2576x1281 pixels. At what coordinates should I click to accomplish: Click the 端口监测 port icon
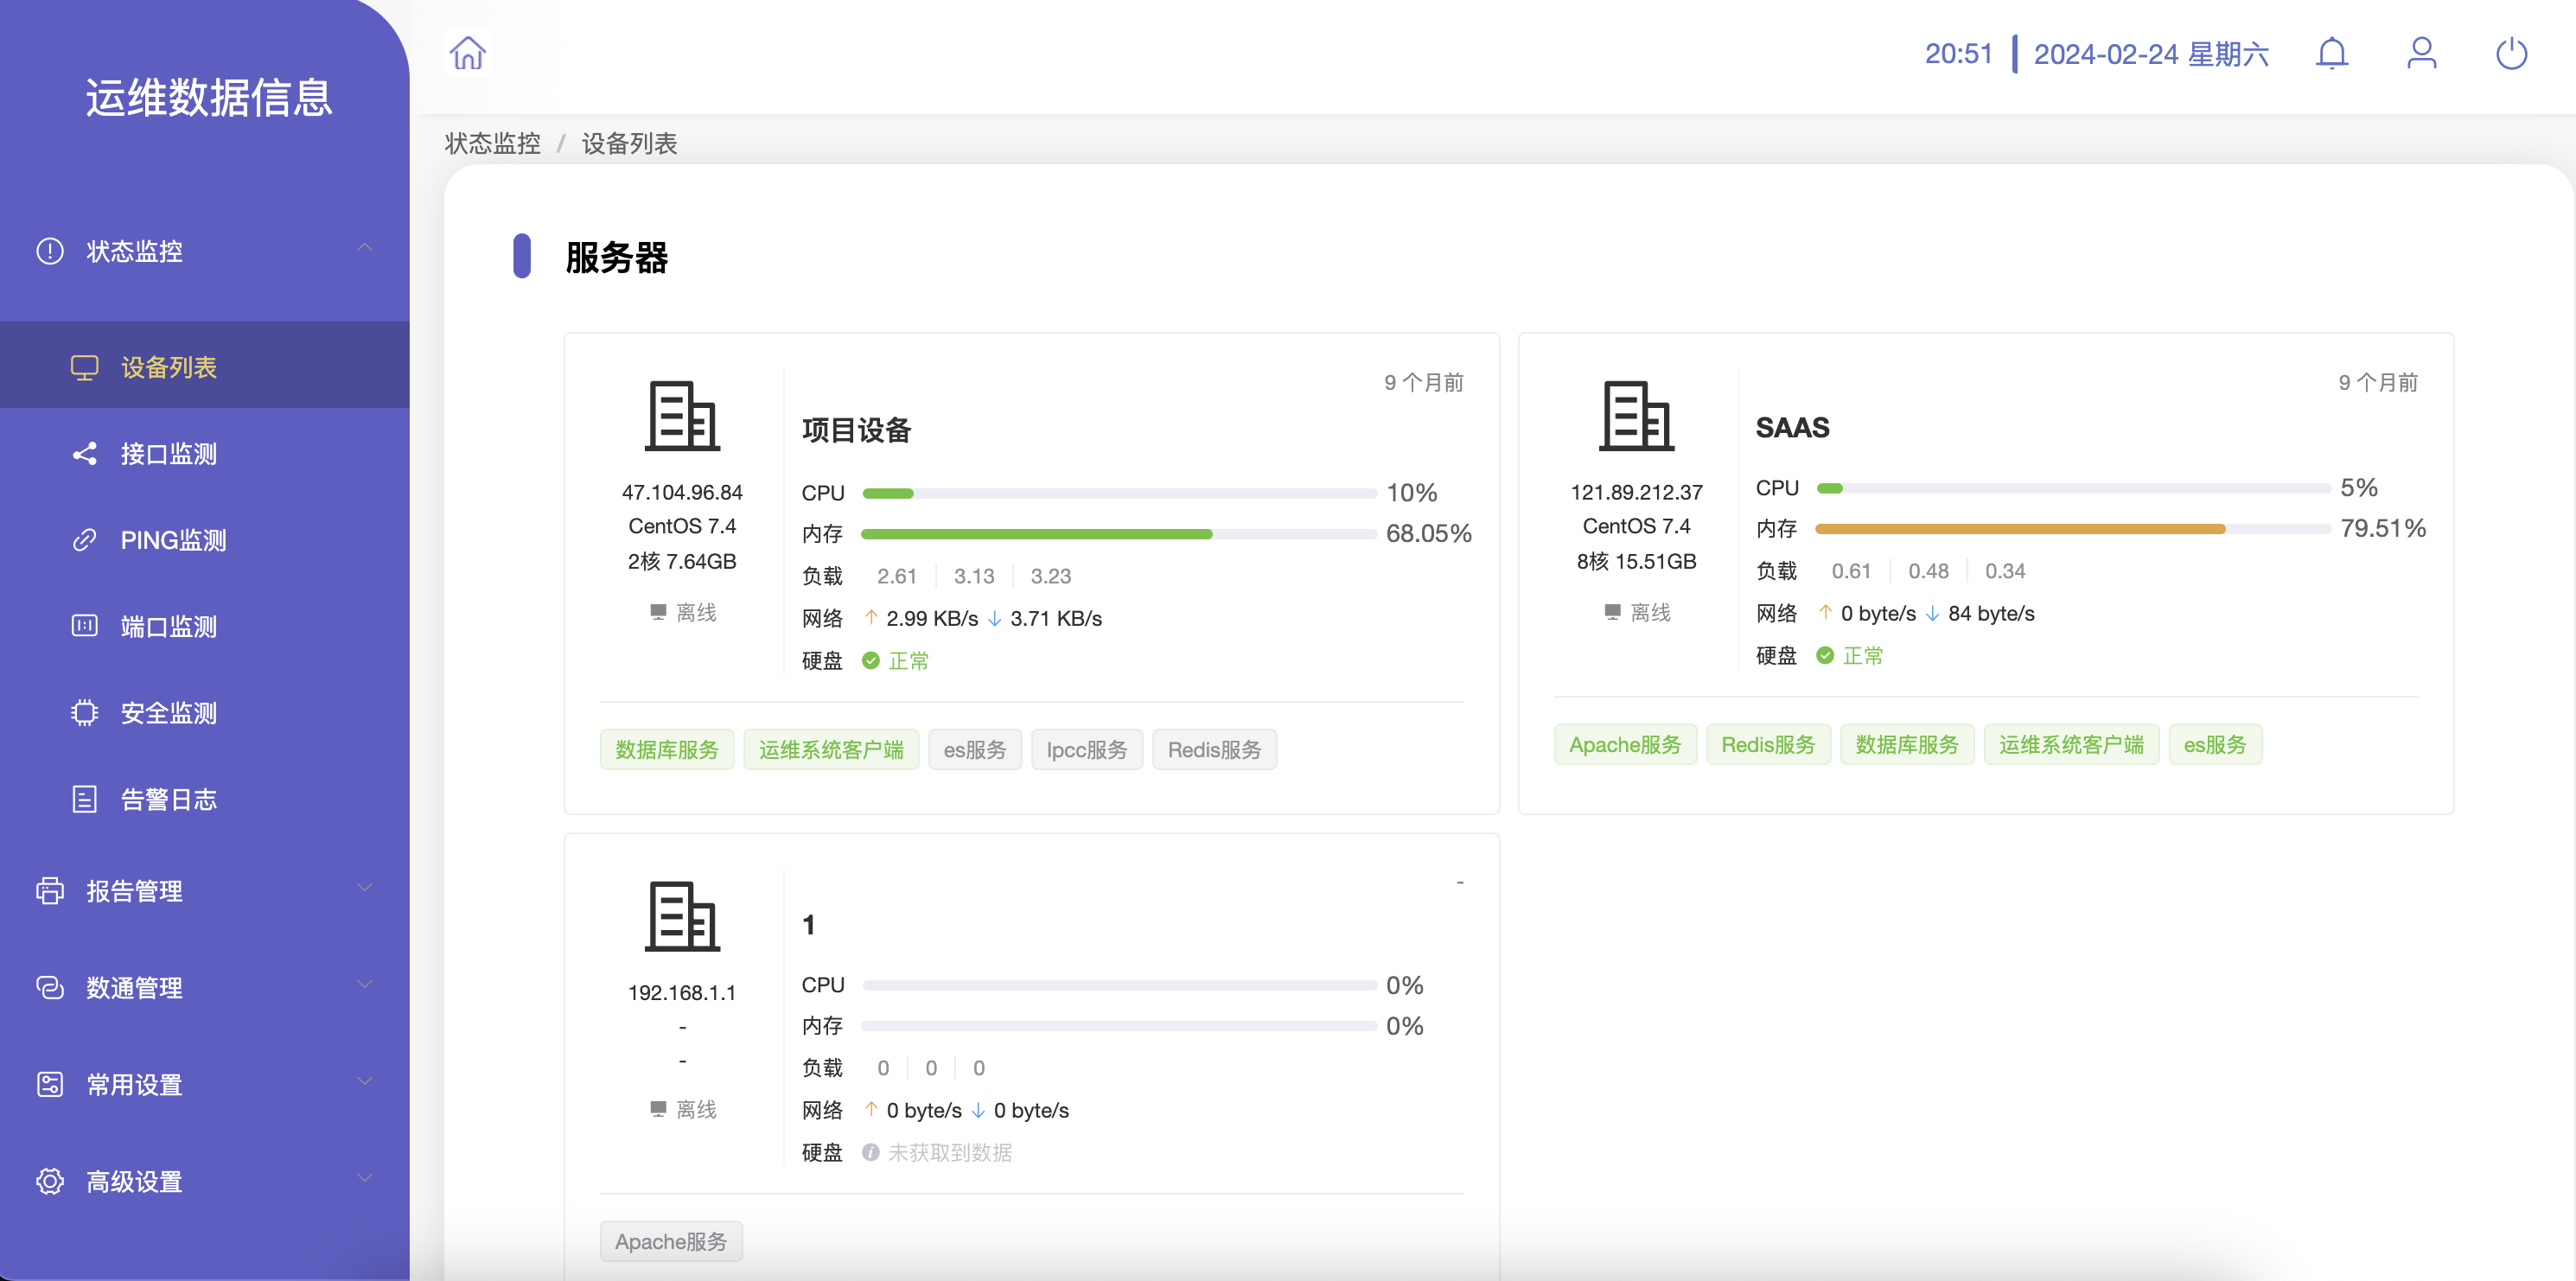[84, 626]
